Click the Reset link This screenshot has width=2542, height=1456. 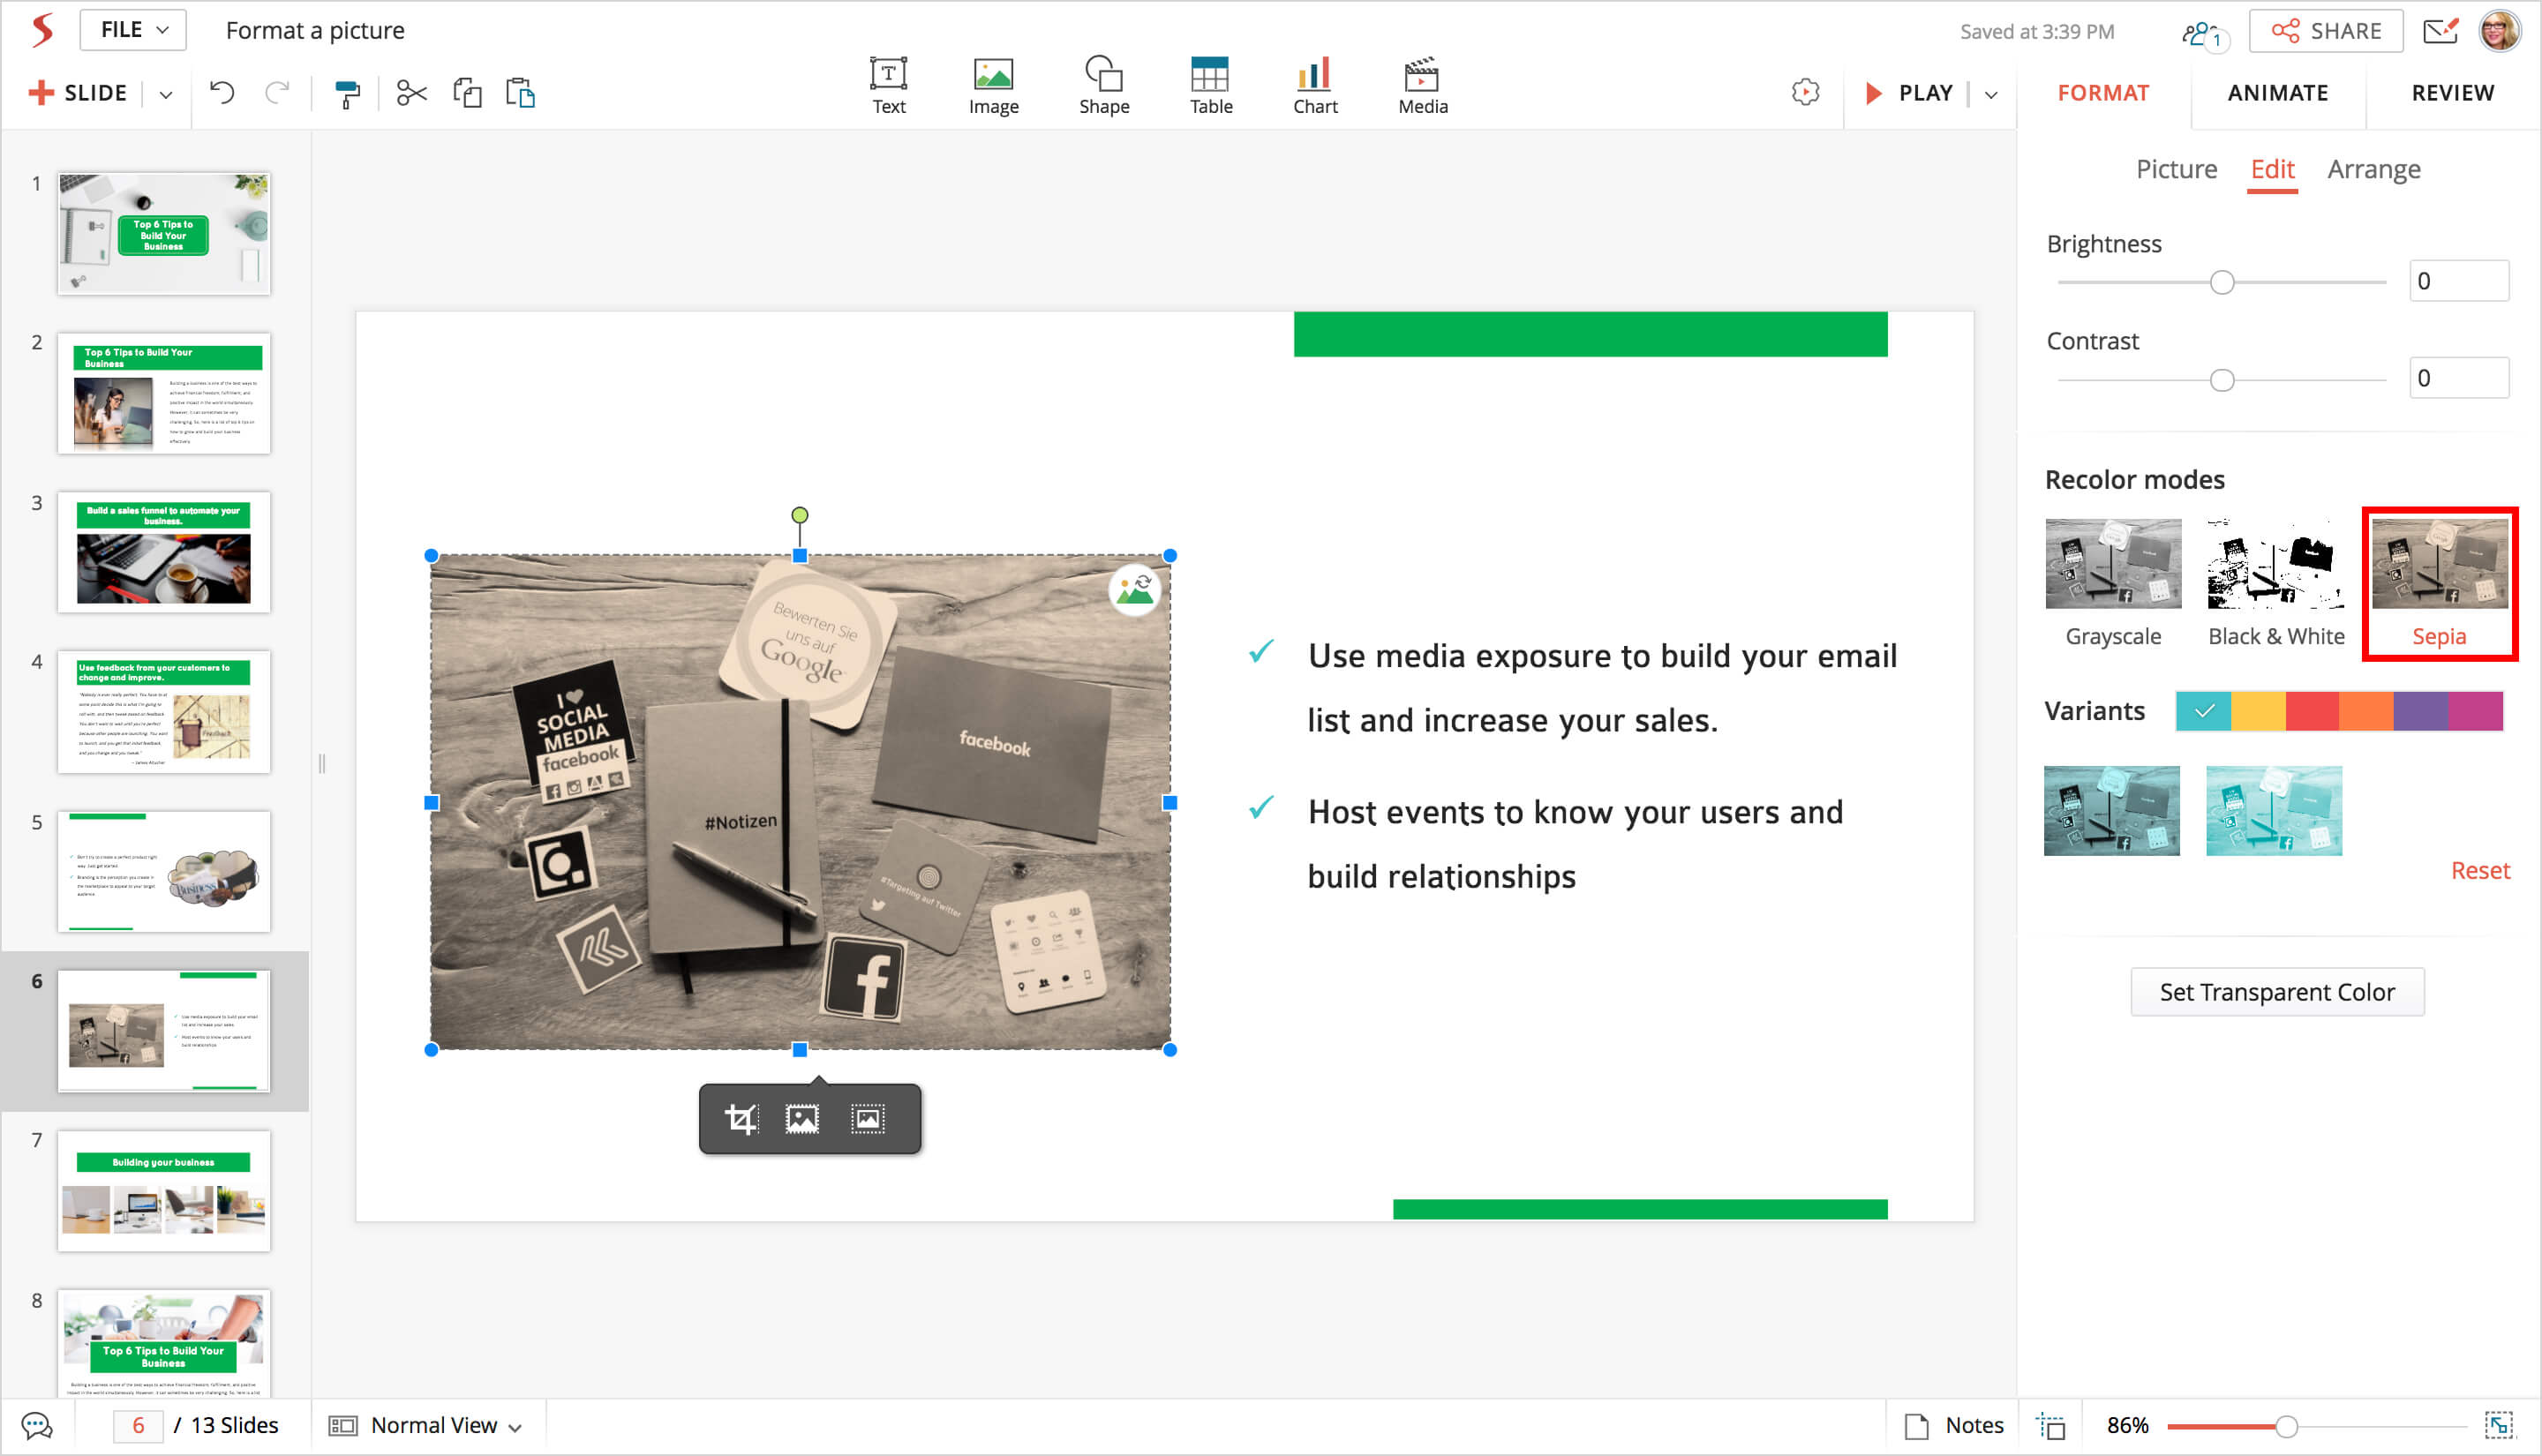pyautogui.click(x=2479, y=870)
